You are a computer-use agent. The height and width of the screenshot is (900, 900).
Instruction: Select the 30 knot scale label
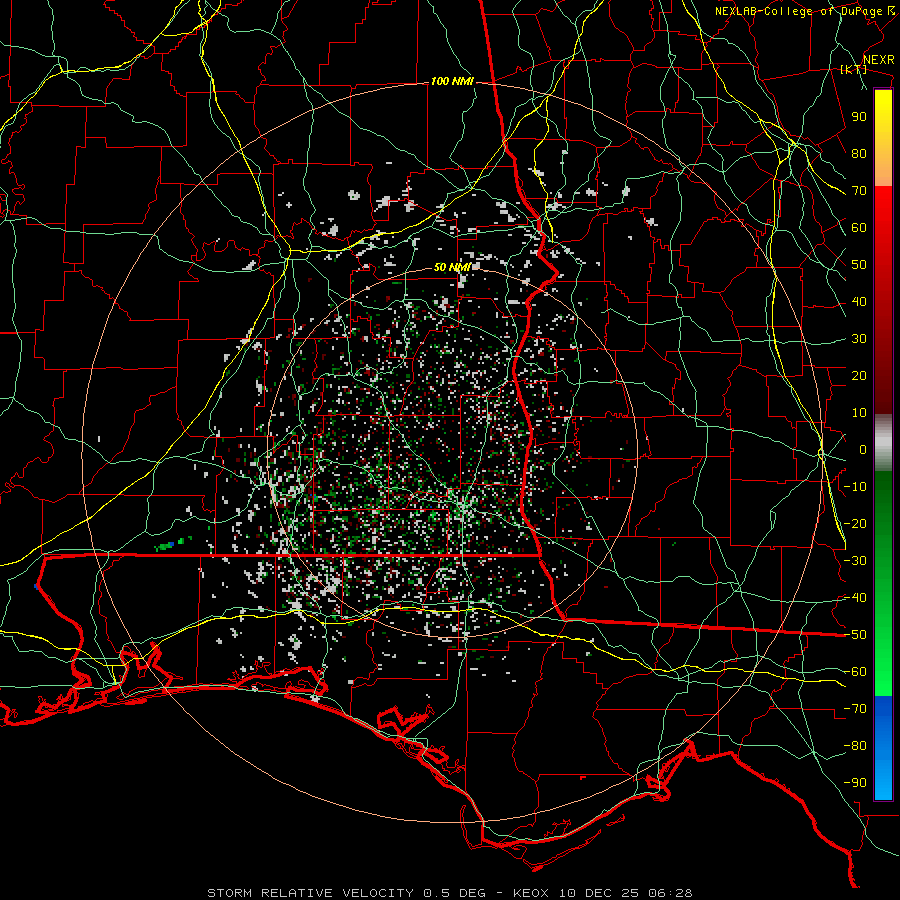(x=859, y=339)
